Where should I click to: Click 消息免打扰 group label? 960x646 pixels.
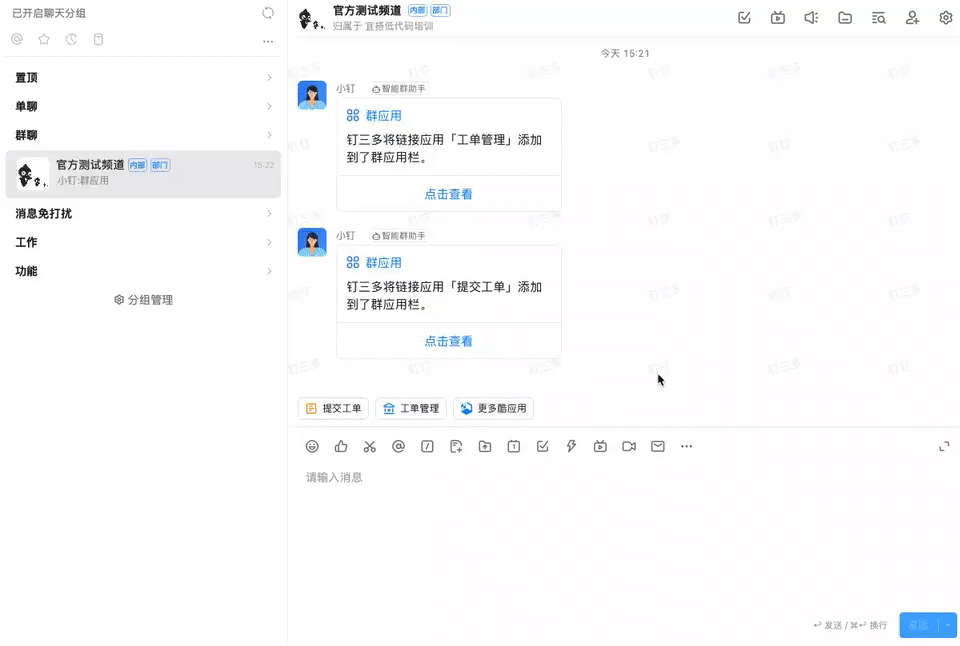[x=43, y=214]
